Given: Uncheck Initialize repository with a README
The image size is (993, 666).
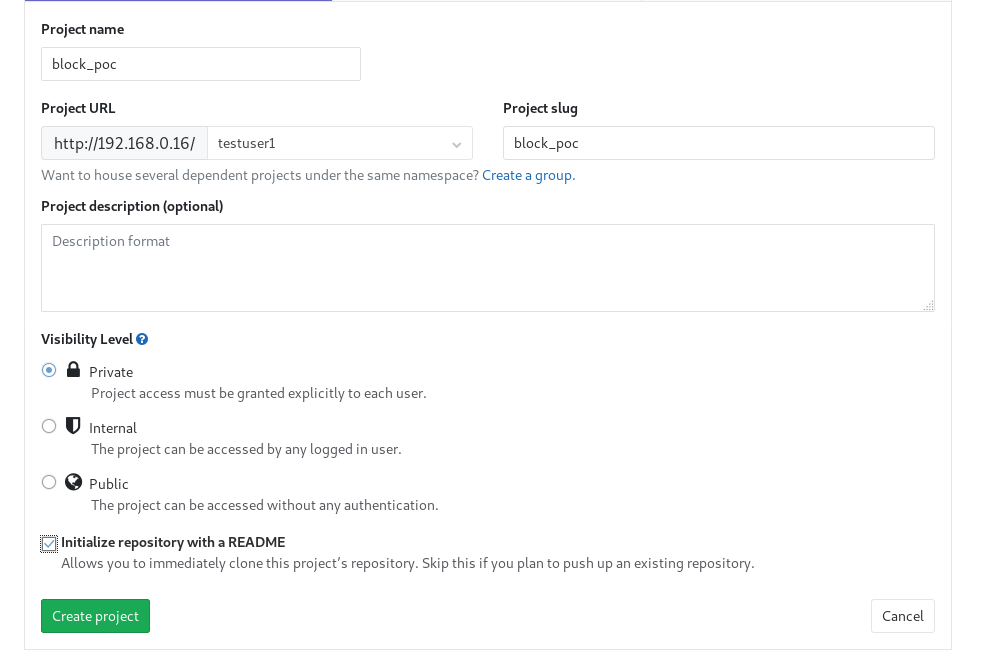Looking at the screenshot, I should coord(49,544).
